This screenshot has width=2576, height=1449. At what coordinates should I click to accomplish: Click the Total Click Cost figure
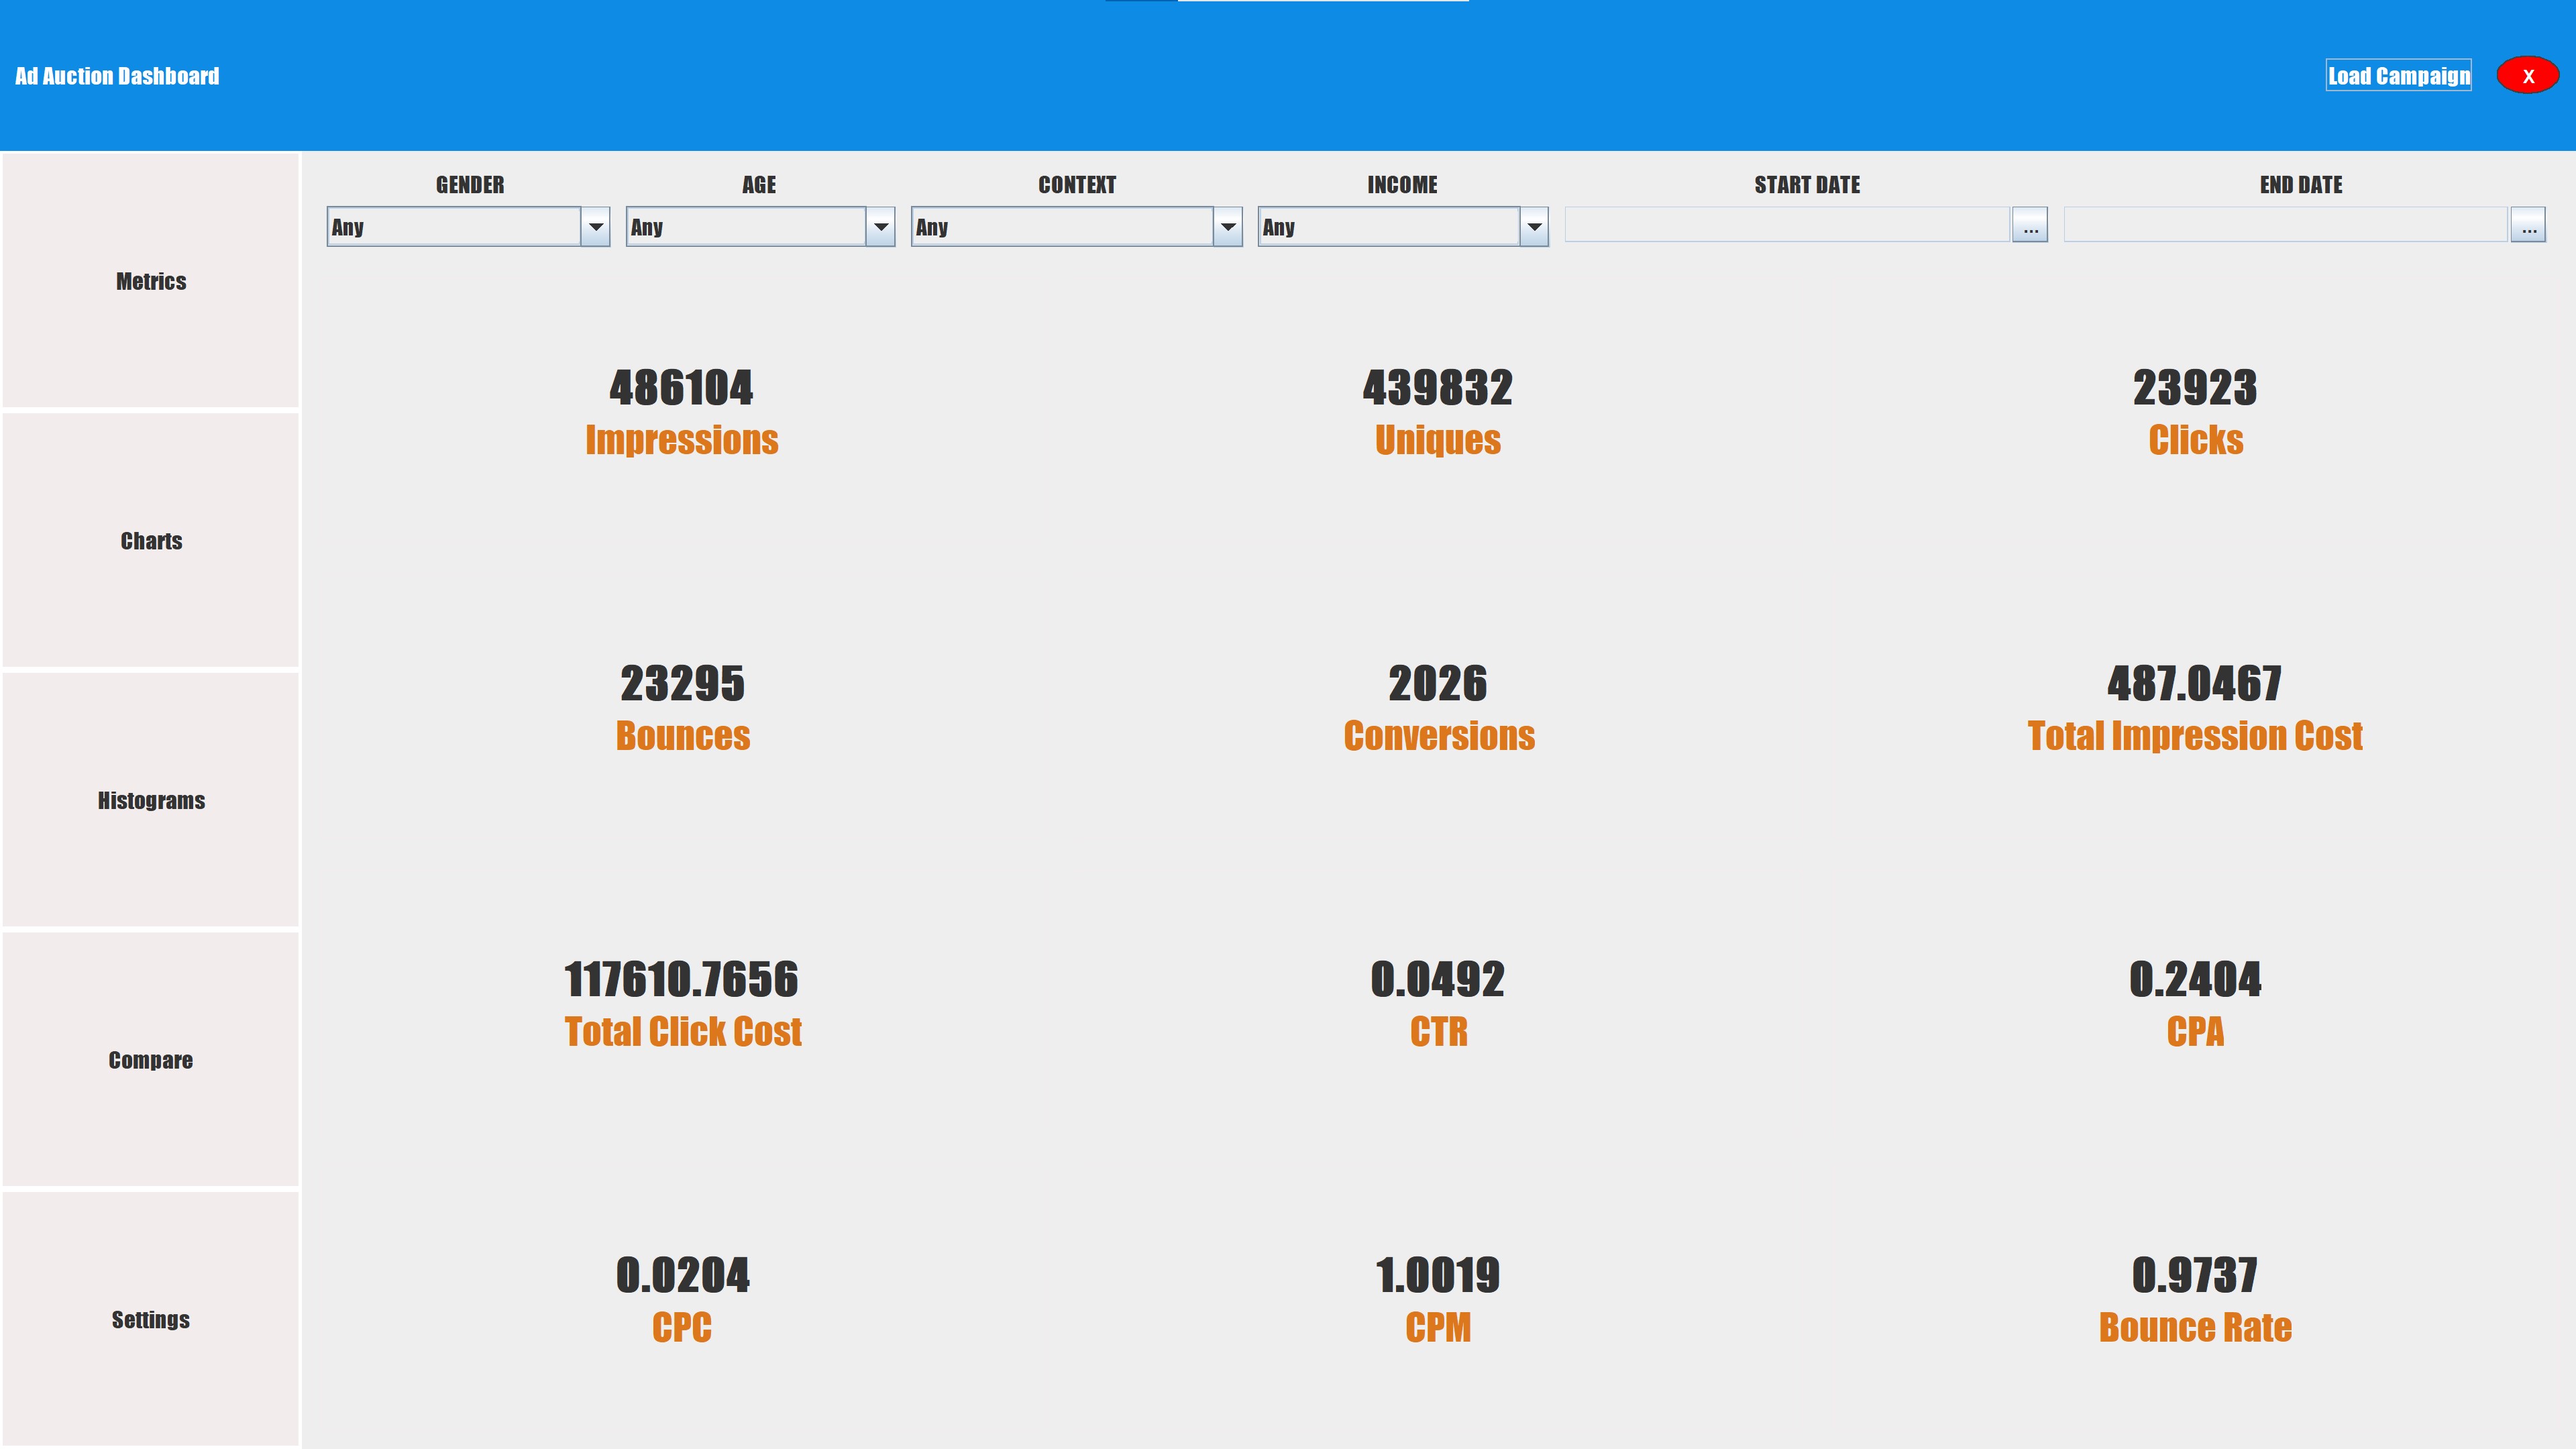pos(681,980)
